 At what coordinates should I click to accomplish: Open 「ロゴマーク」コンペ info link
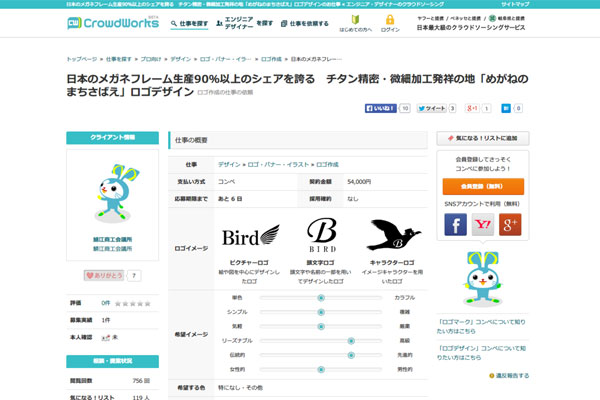pos(481,327)
